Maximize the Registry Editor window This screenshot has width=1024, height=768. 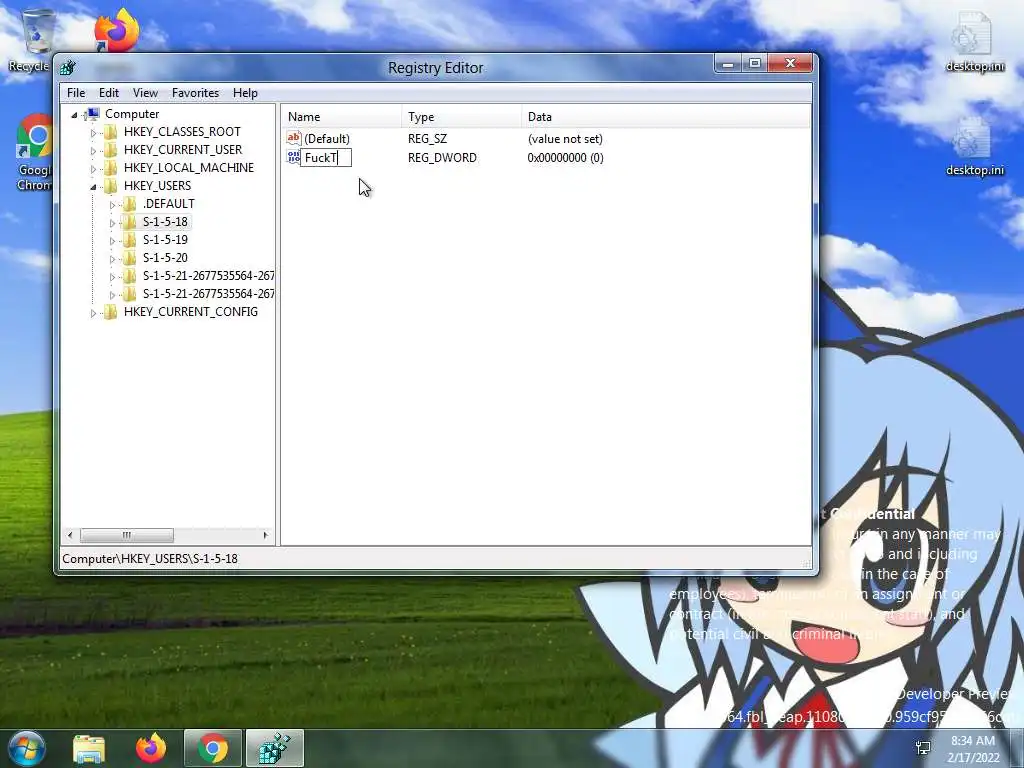click(755, 63)
